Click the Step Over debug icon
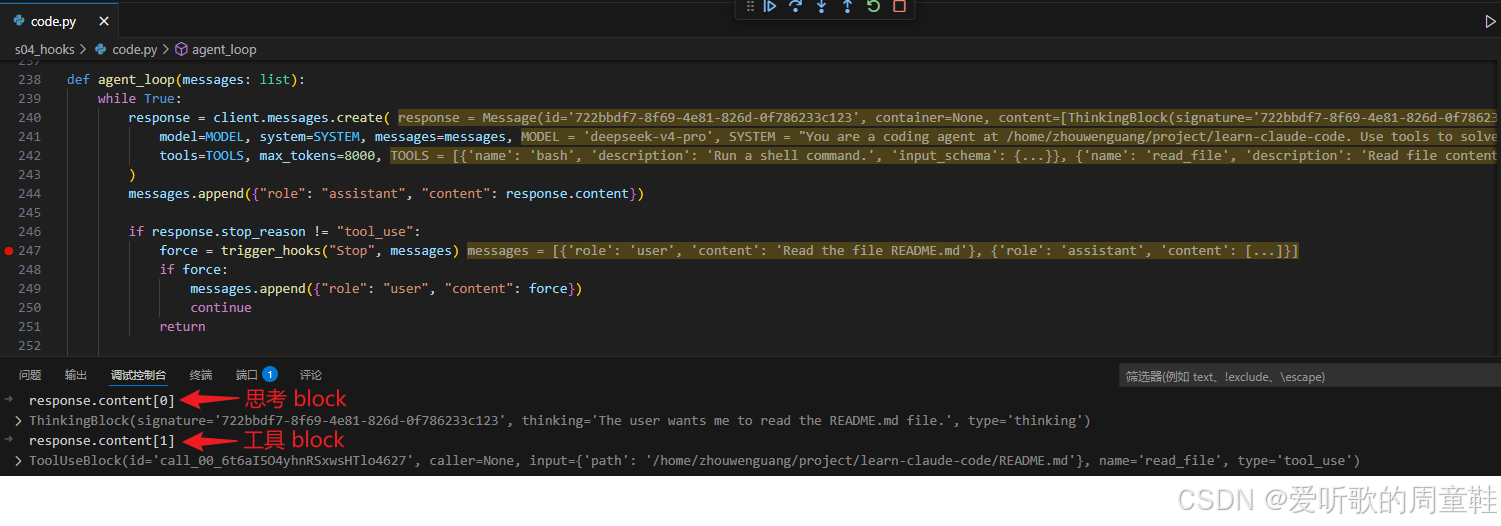Screen dimensions: 1501x526 (x=796, y=6)
